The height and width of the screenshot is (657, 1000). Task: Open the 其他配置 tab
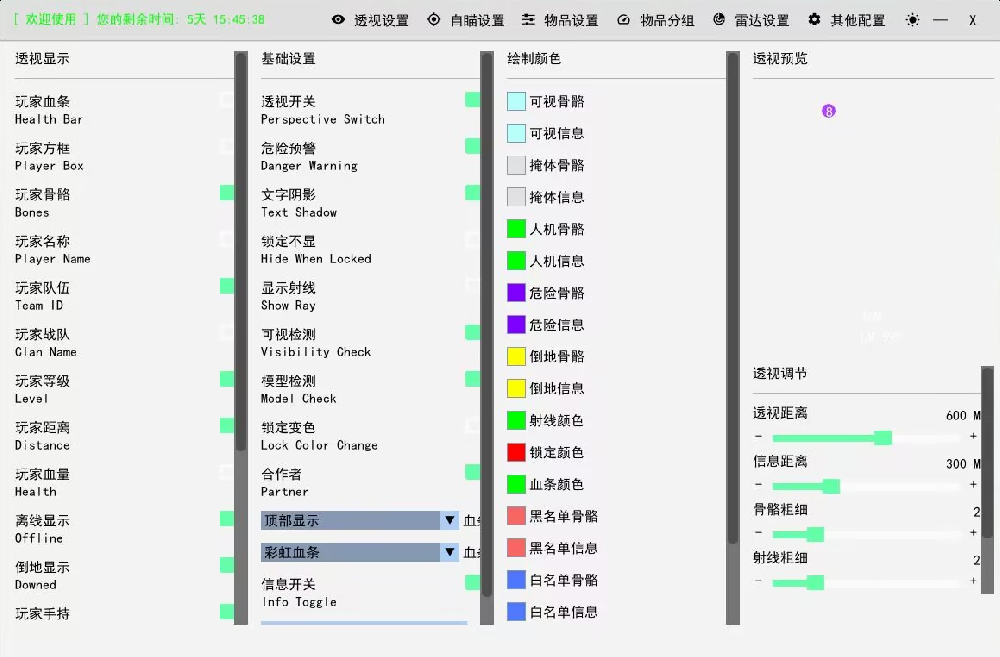tap(847, 20)
